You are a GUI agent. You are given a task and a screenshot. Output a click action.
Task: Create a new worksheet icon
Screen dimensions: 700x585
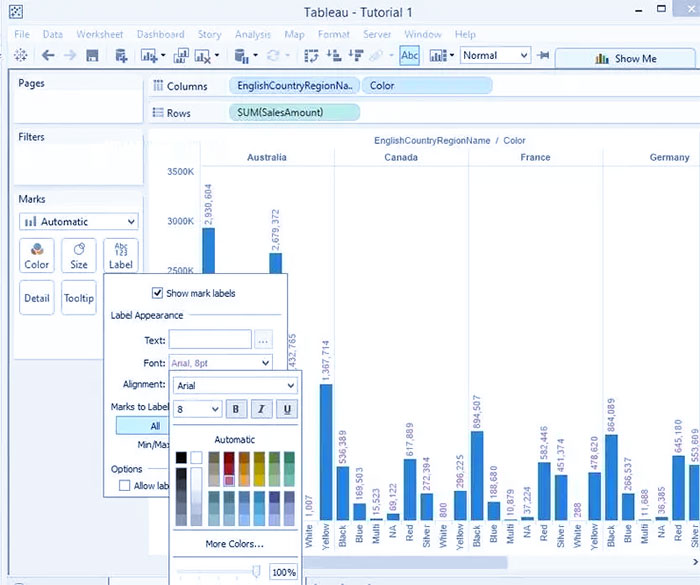point(149,56)
